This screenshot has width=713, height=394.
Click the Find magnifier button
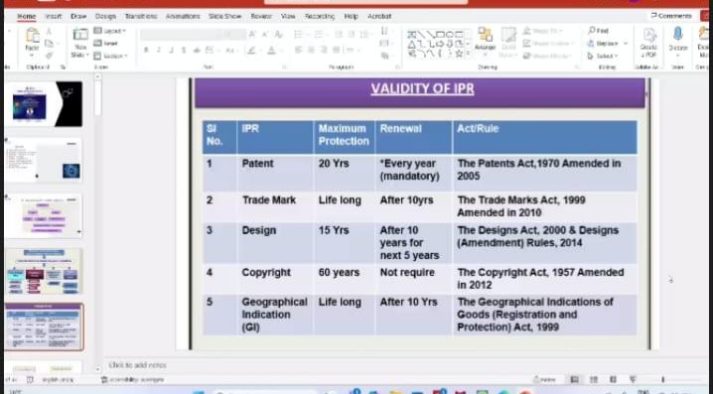[x=598, y=30]
